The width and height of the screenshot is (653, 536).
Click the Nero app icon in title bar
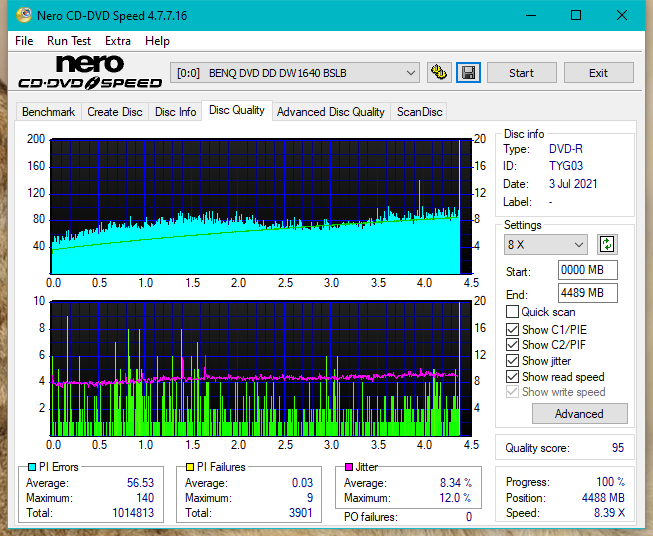point(24,15)
